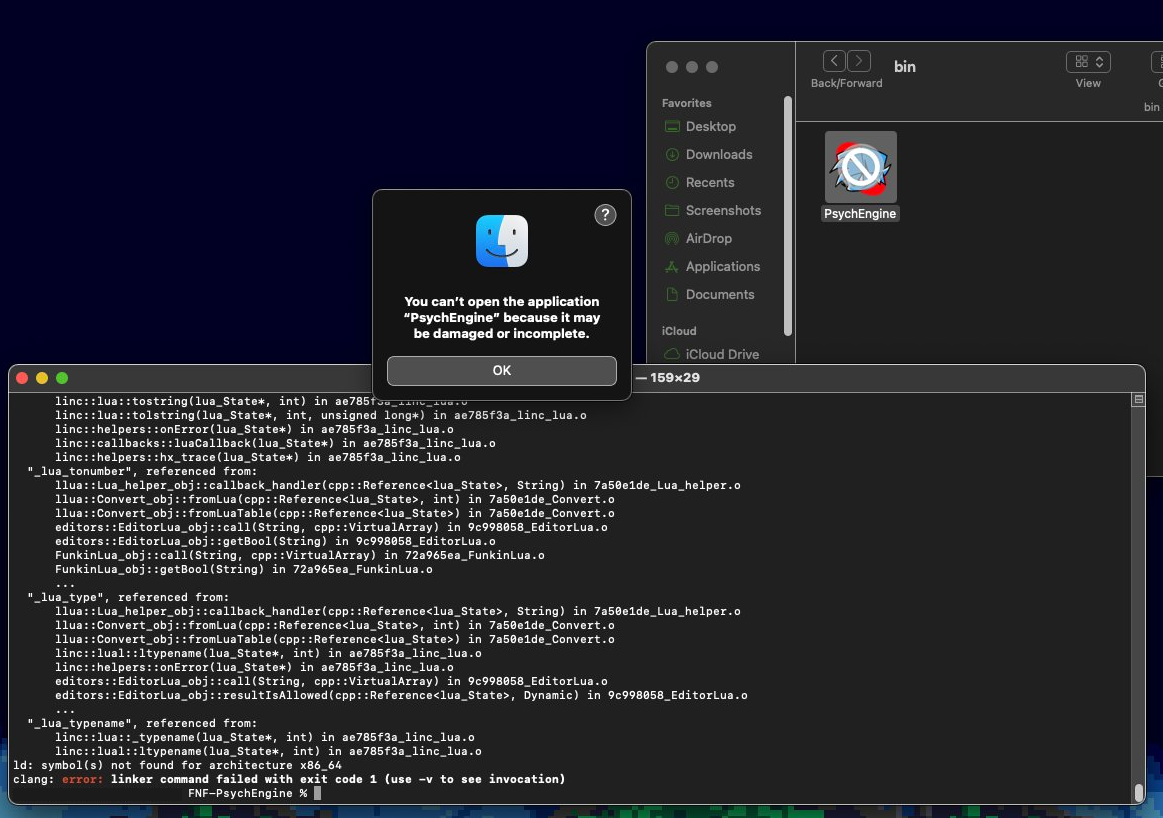1163x818 pixels.
Task: Open the help question mark in dialog
Action: [605, 215]
